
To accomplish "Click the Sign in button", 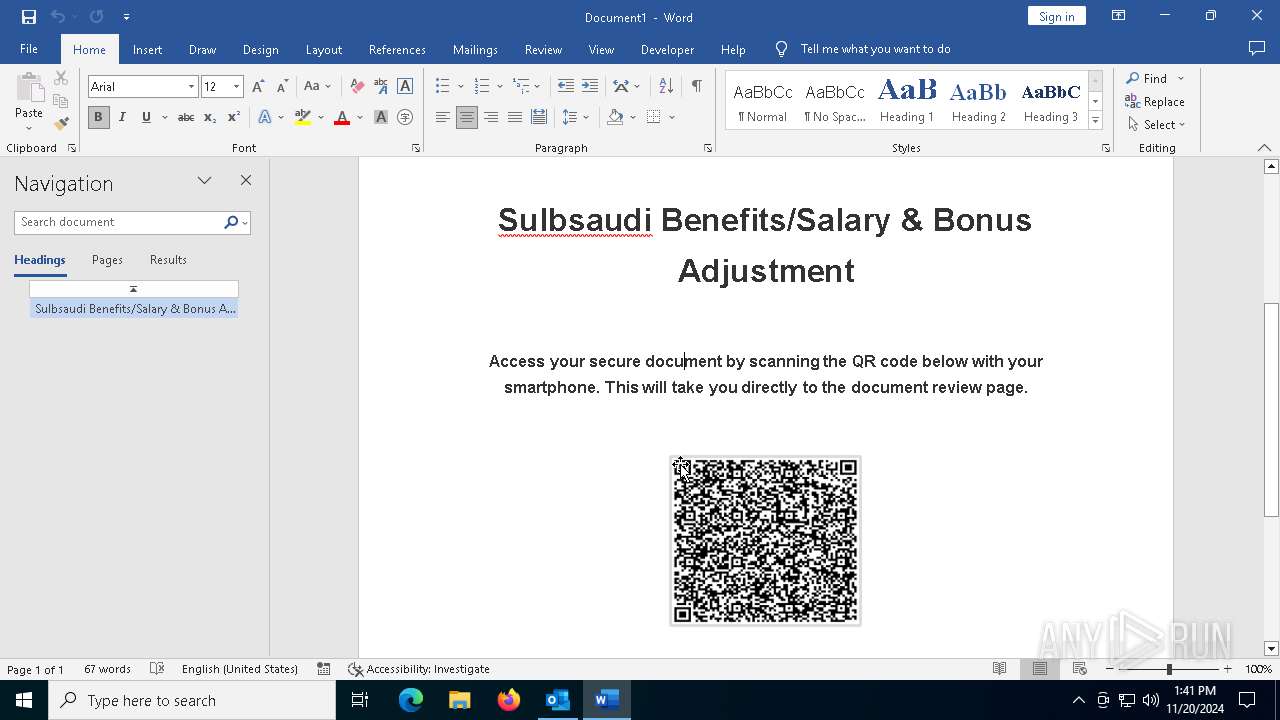I will click(1056, 16).
